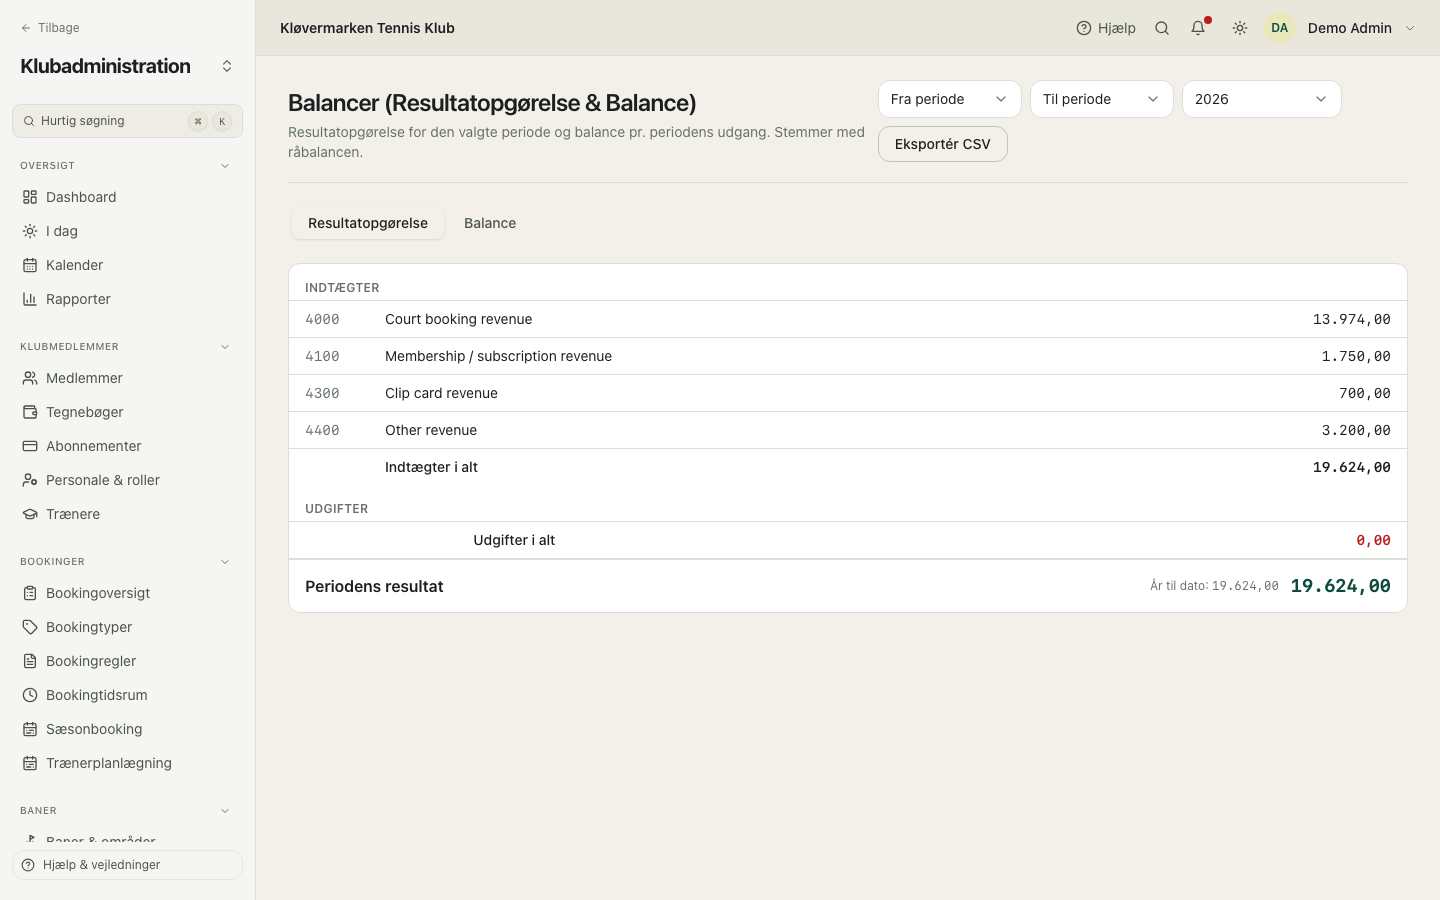The width and height of the screenshot is (1440, 900).
Task: Collapse the Oversigt sidebar section
Action: (x=225, y=166)
